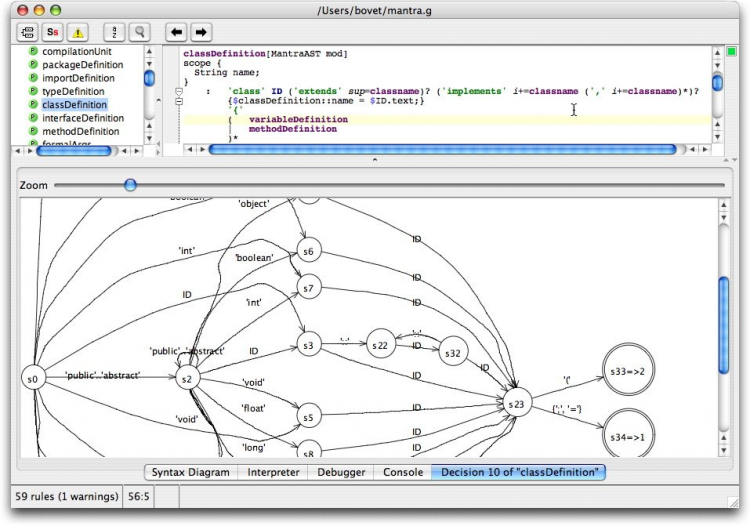Click the s32 state node
Viewport: 750px width, 526px height.
(452, 353)
